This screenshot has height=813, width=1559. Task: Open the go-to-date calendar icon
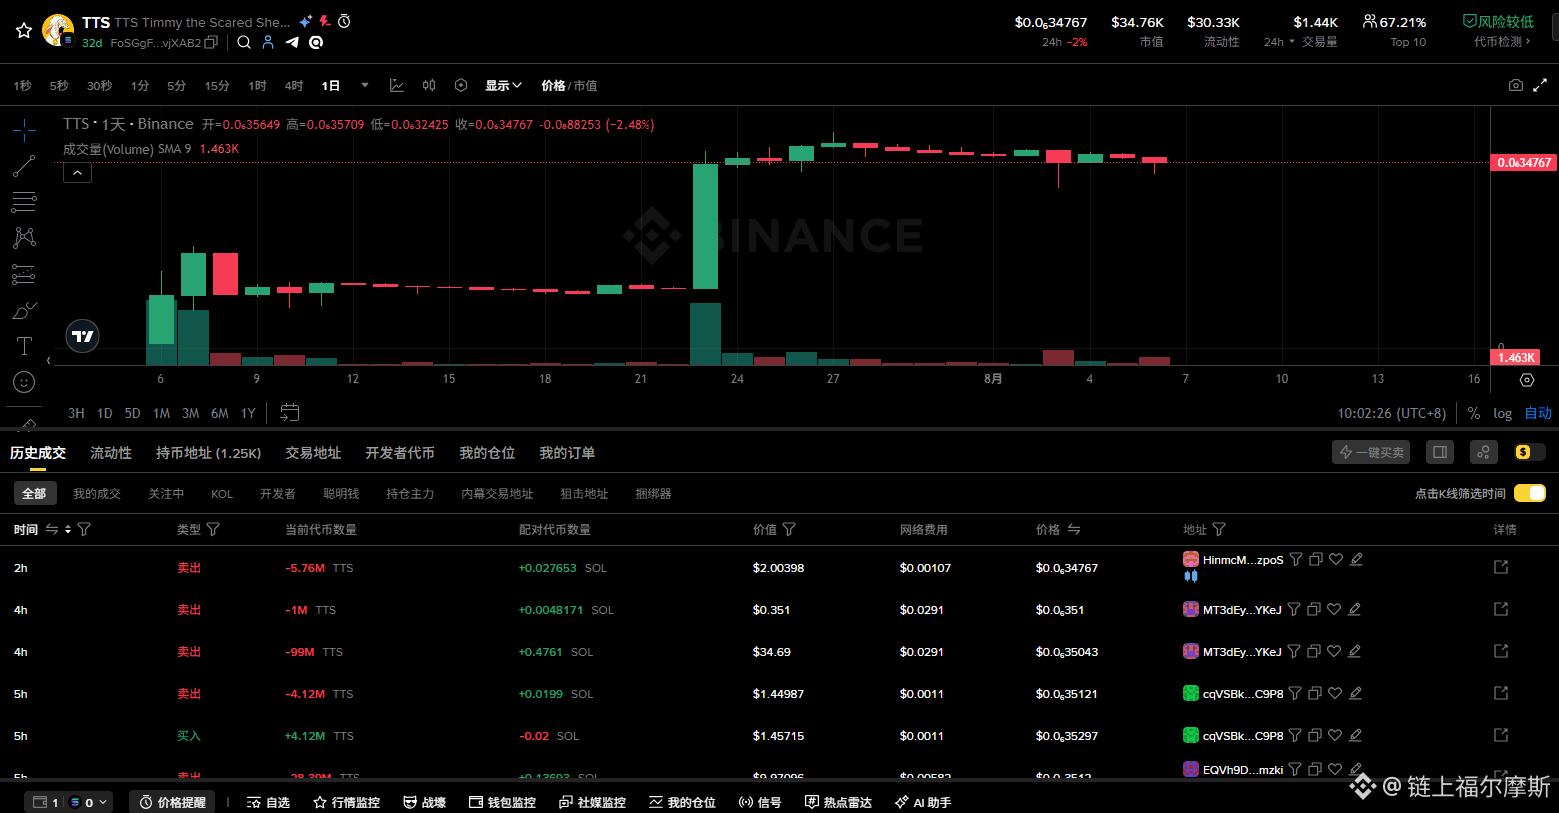click(x=290, y=412)
